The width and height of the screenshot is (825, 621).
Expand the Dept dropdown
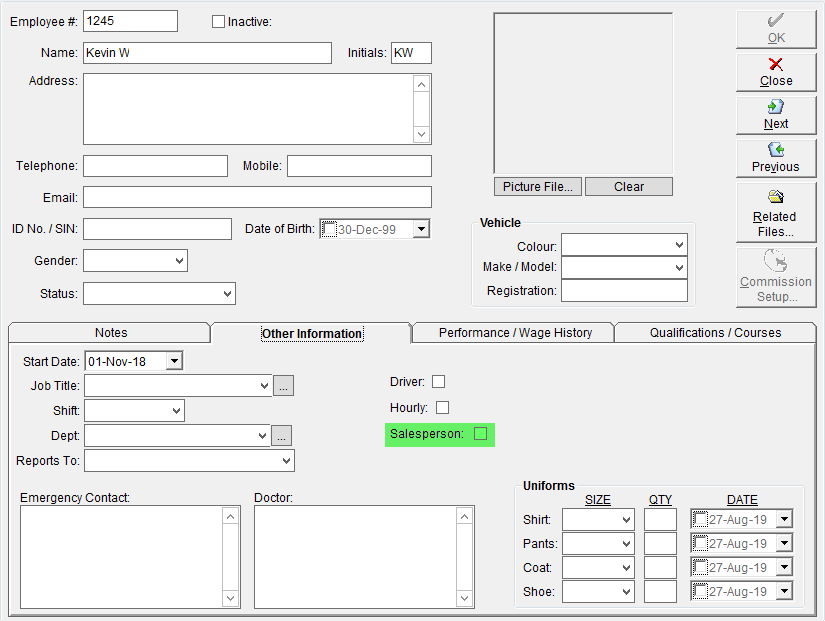pyautogui.click(x=263, y=436)
